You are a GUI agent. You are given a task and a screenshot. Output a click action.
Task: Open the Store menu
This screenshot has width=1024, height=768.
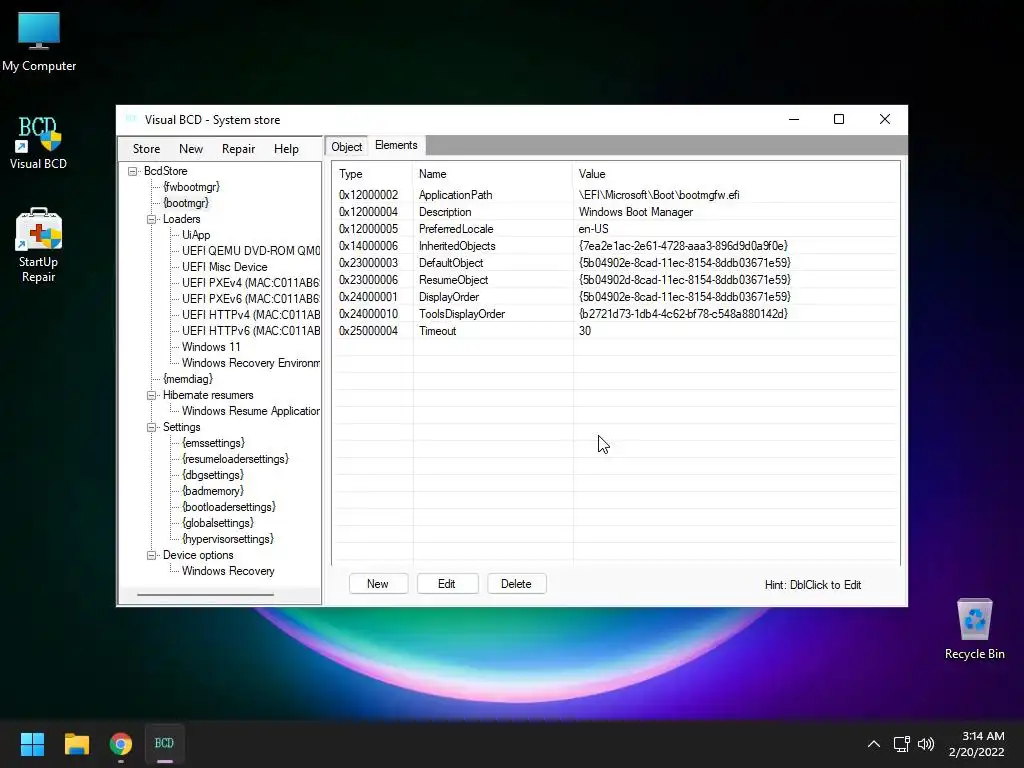146,149
